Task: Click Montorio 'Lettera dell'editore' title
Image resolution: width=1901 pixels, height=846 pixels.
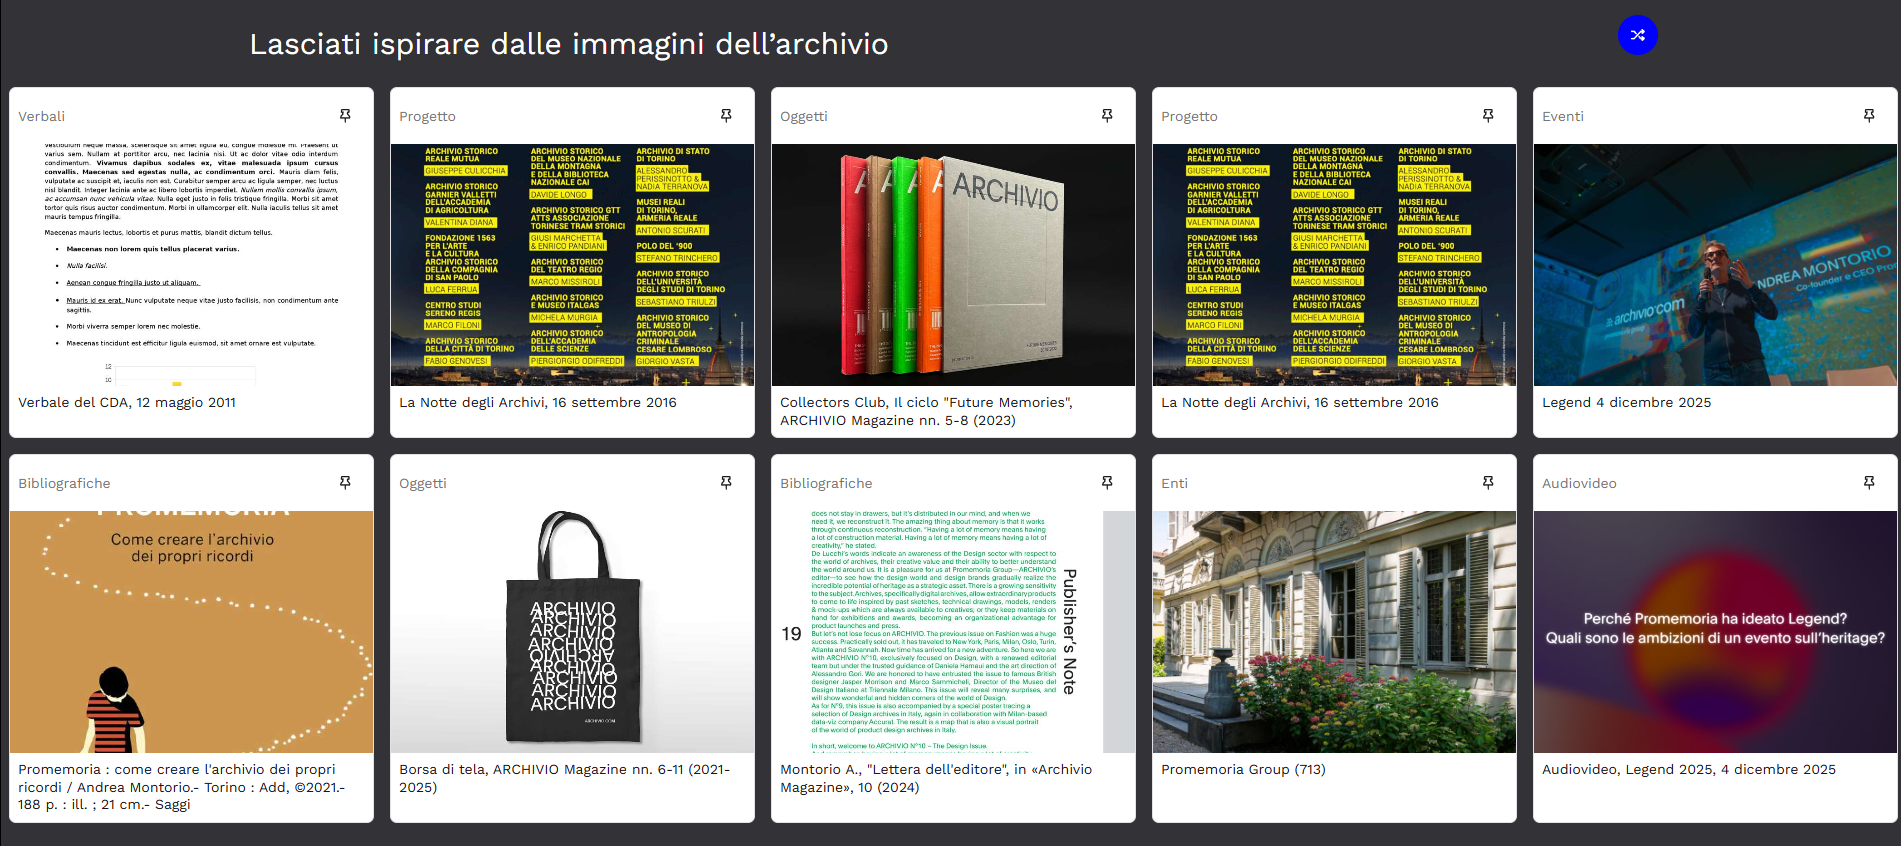Action: (x=936, y=779)
